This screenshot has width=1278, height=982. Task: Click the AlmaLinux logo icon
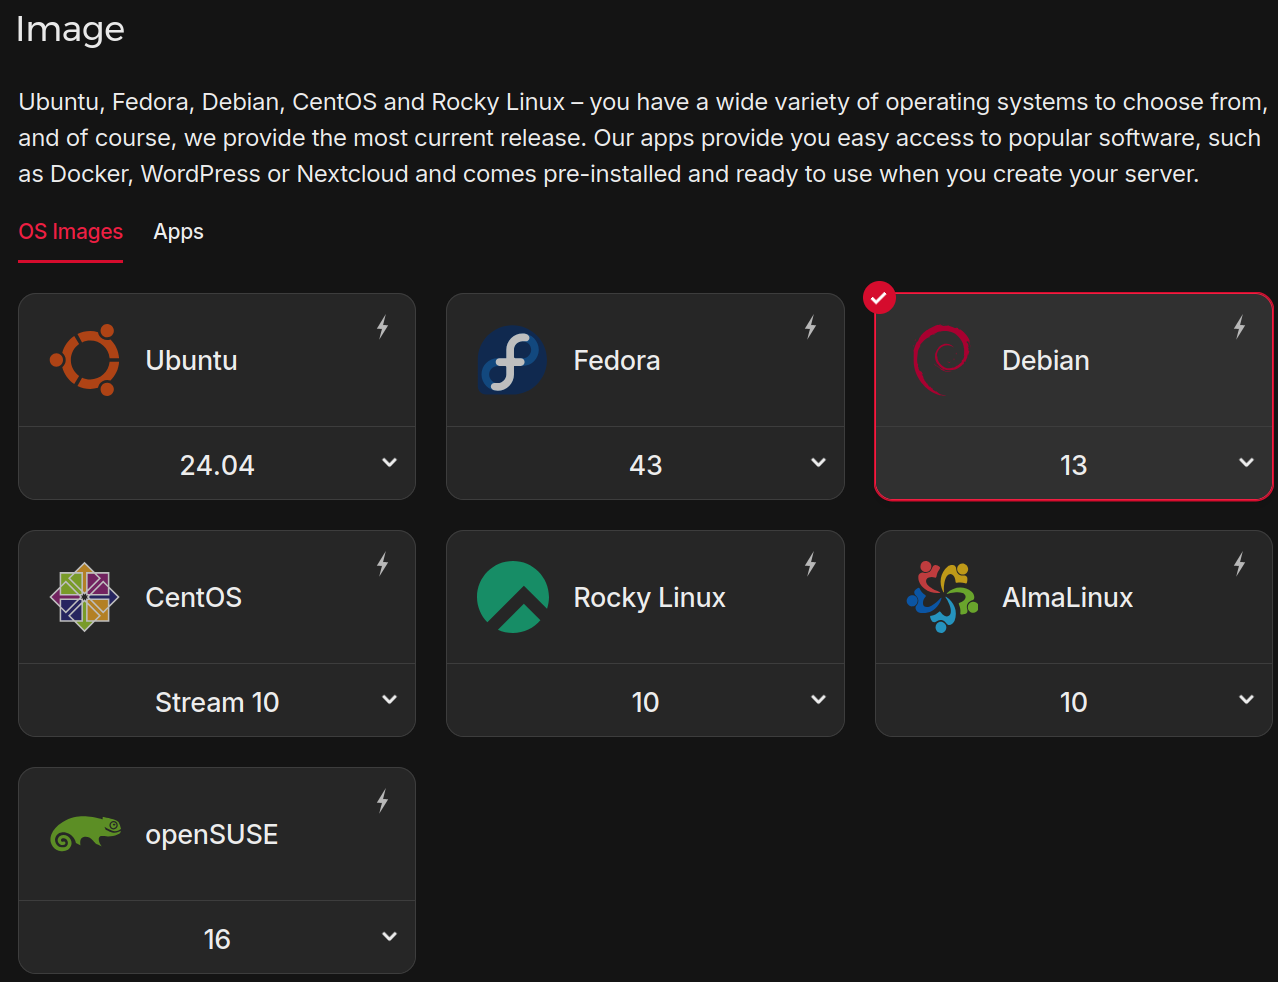pyautogui.click(x=941, y=597)
